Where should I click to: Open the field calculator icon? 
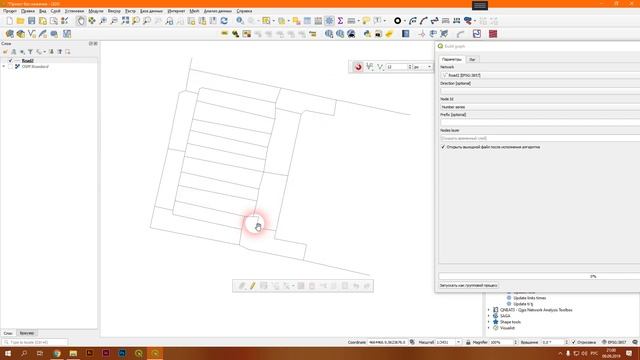(318, 21)
